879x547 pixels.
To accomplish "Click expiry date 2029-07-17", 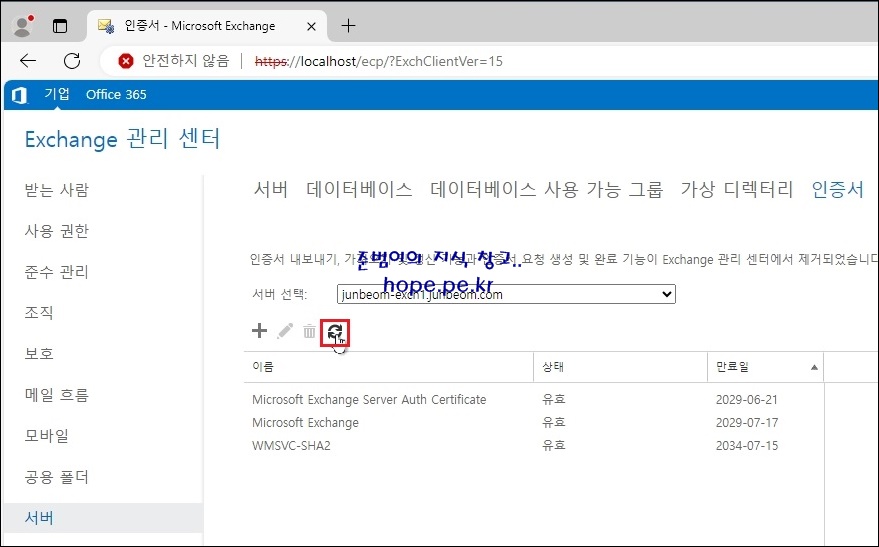I will click(x=747, y=423).
